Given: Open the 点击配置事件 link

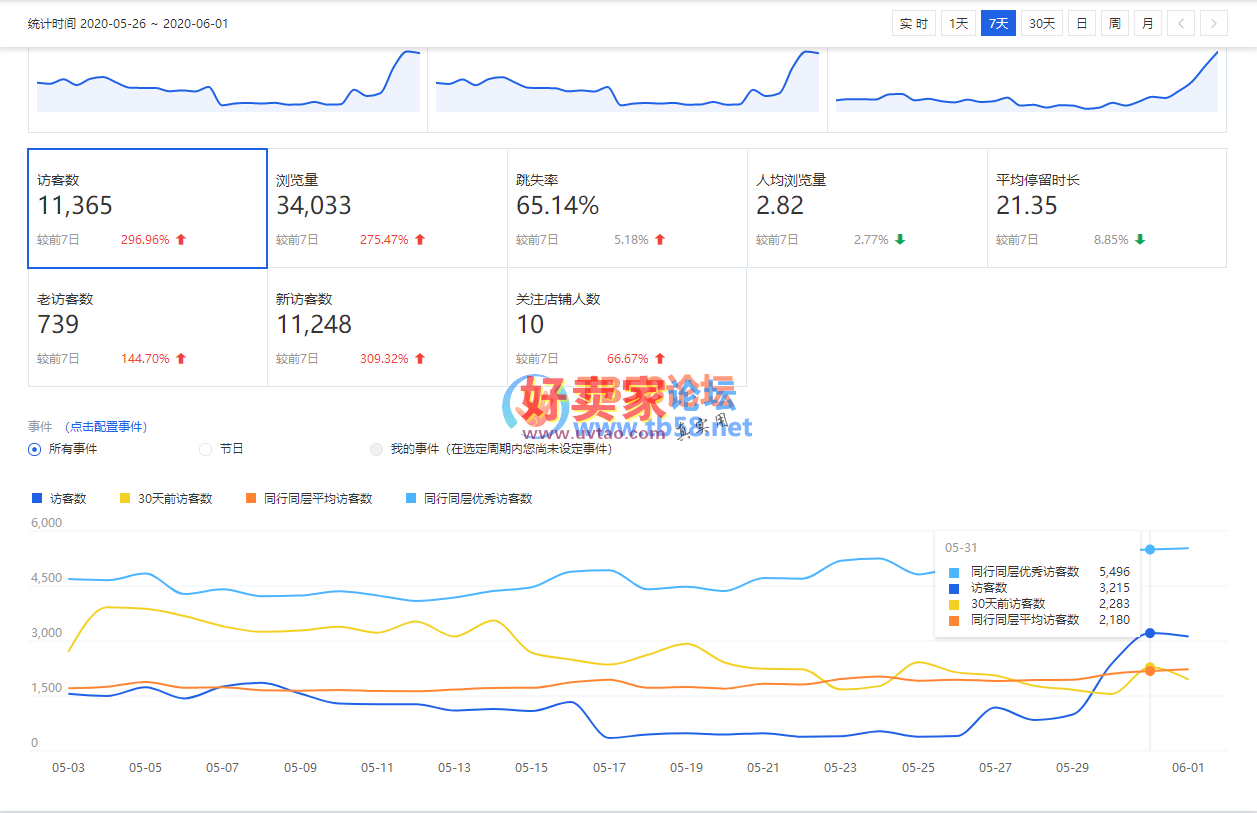Looking at the screenshot, I should 105,426.
